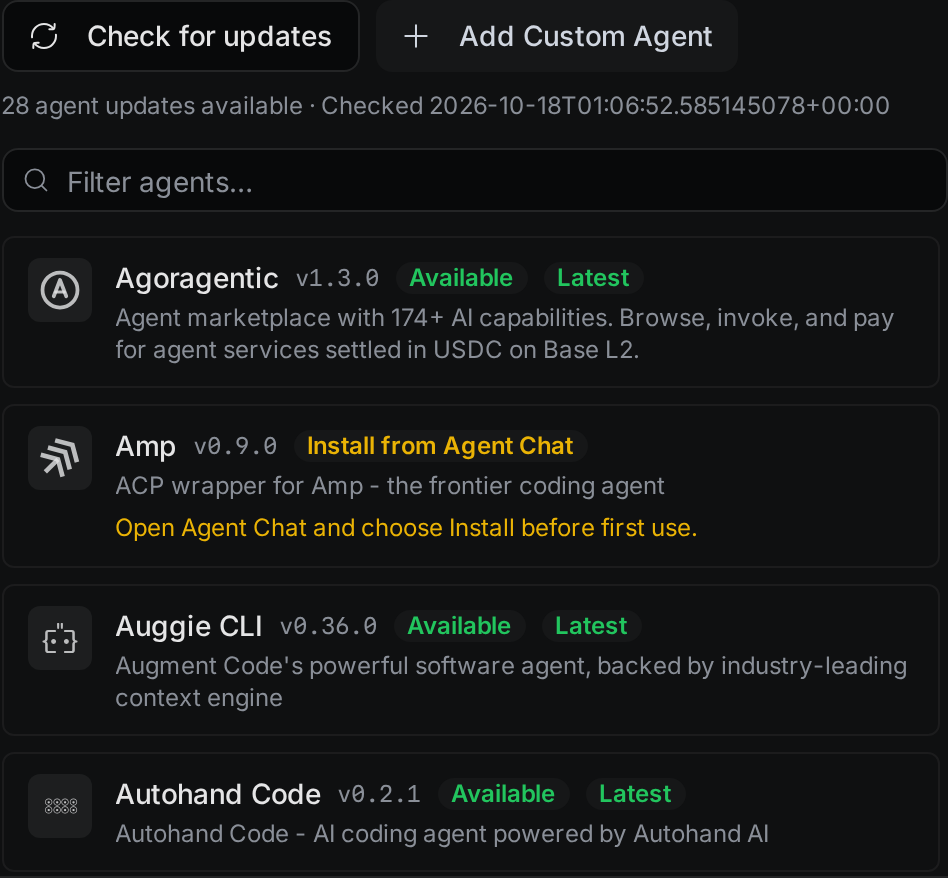Click the plus icon in Add Custom Agent
The height and width of the screenshot is (878, 948).
416,36
